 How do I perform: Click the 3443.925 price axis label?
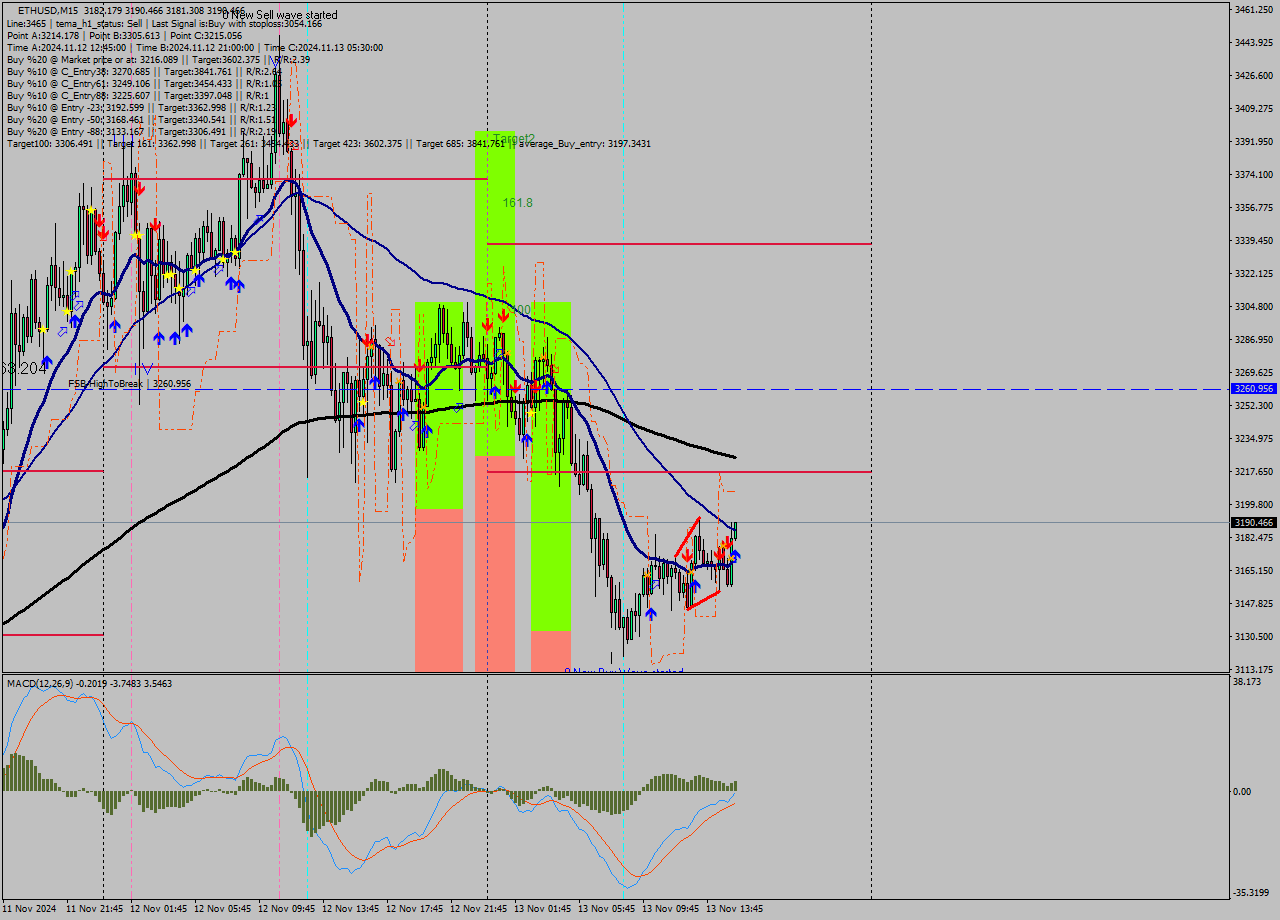coord(1253,42)
